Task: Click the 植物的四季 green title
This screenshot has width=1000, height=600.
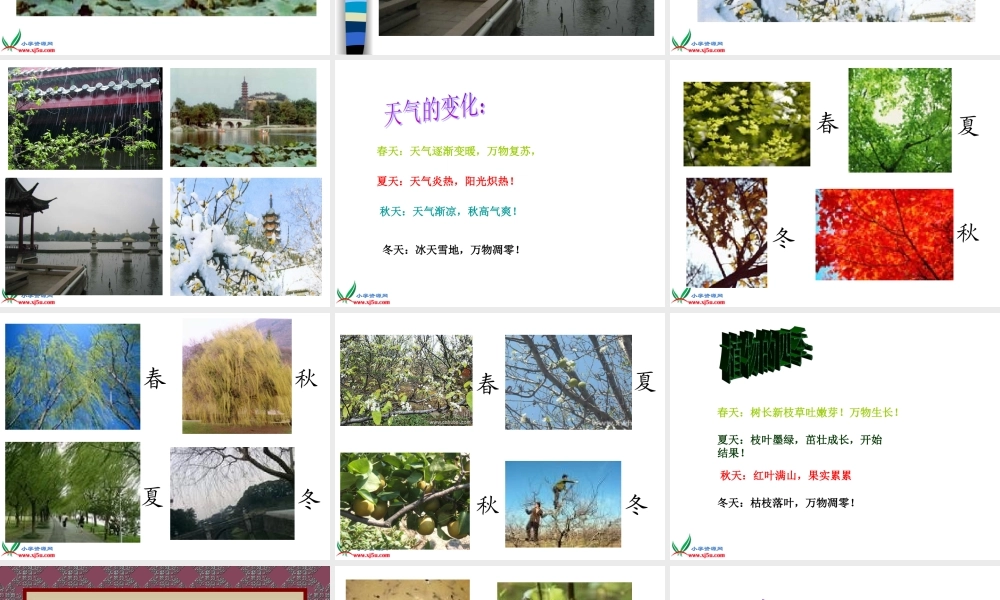Action: tap(765, 352)
